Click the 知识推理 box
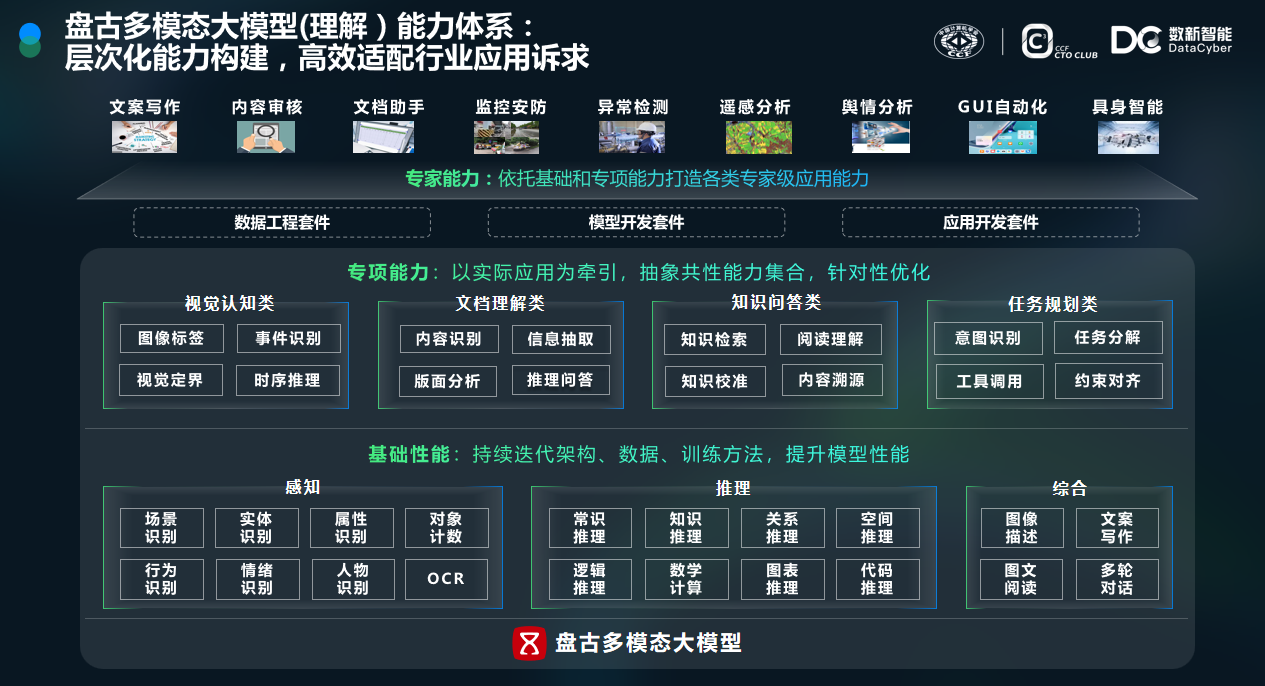1265x686 pixels. pos(686,528)
